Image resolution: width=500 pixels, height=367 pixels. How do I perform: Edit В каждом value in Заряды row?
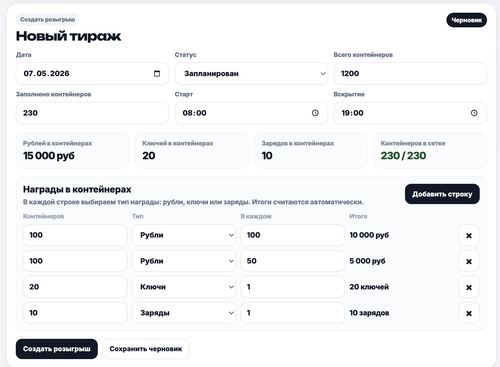293,313
